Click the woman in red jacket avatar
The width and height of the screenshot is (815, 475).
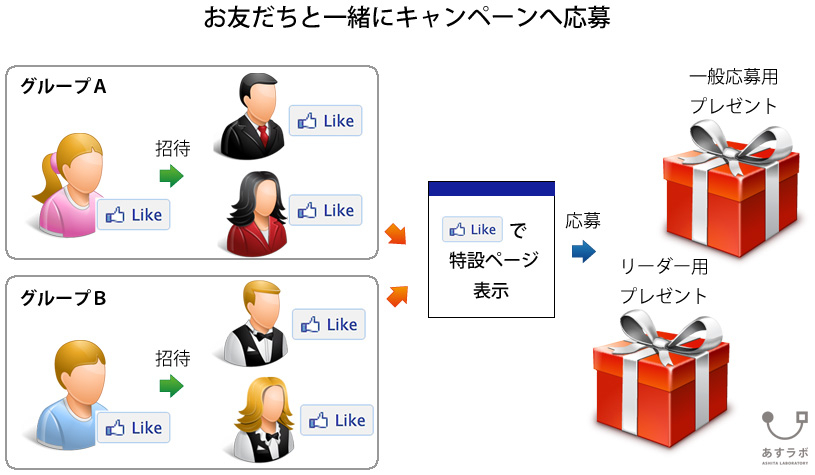257,213
